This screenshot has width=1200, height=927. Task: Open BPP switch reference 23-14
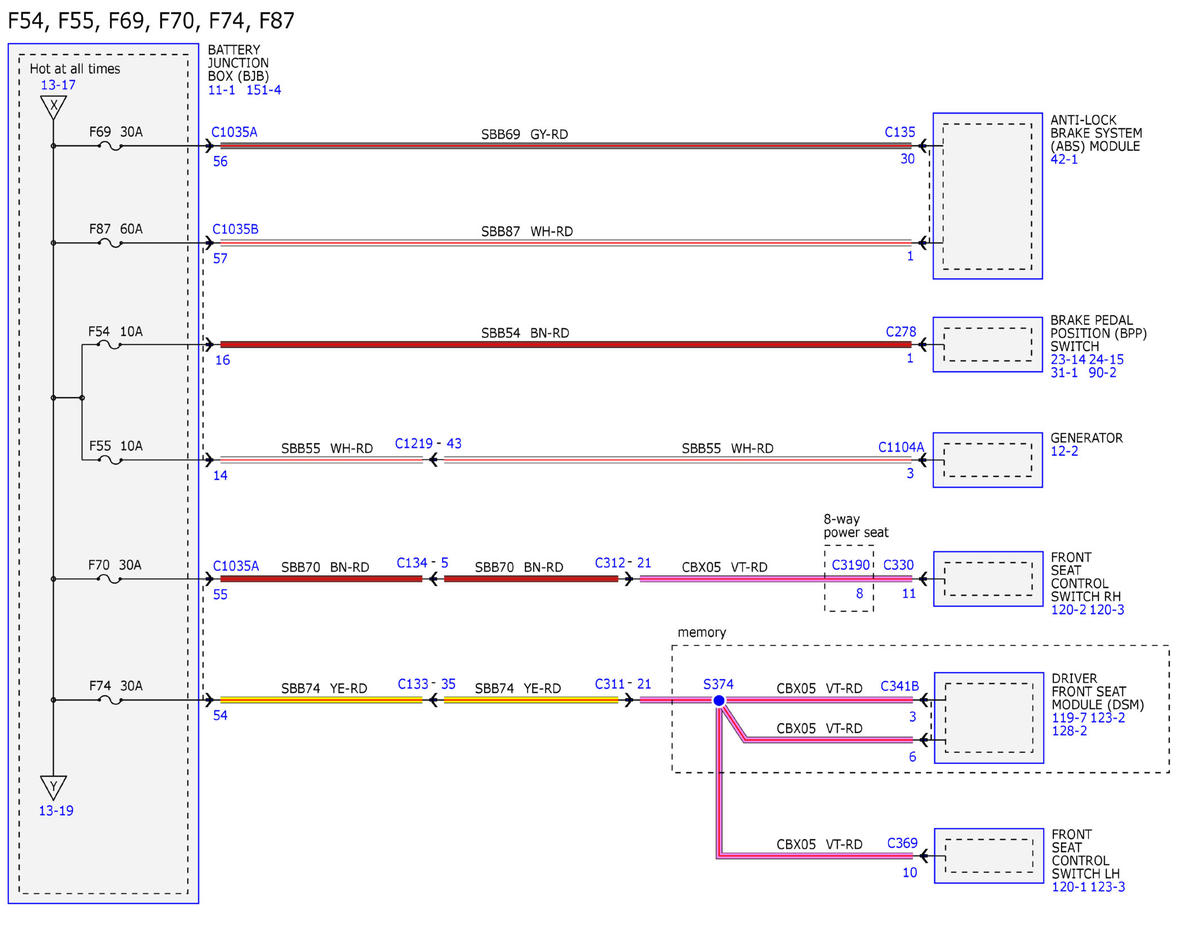1067,359
